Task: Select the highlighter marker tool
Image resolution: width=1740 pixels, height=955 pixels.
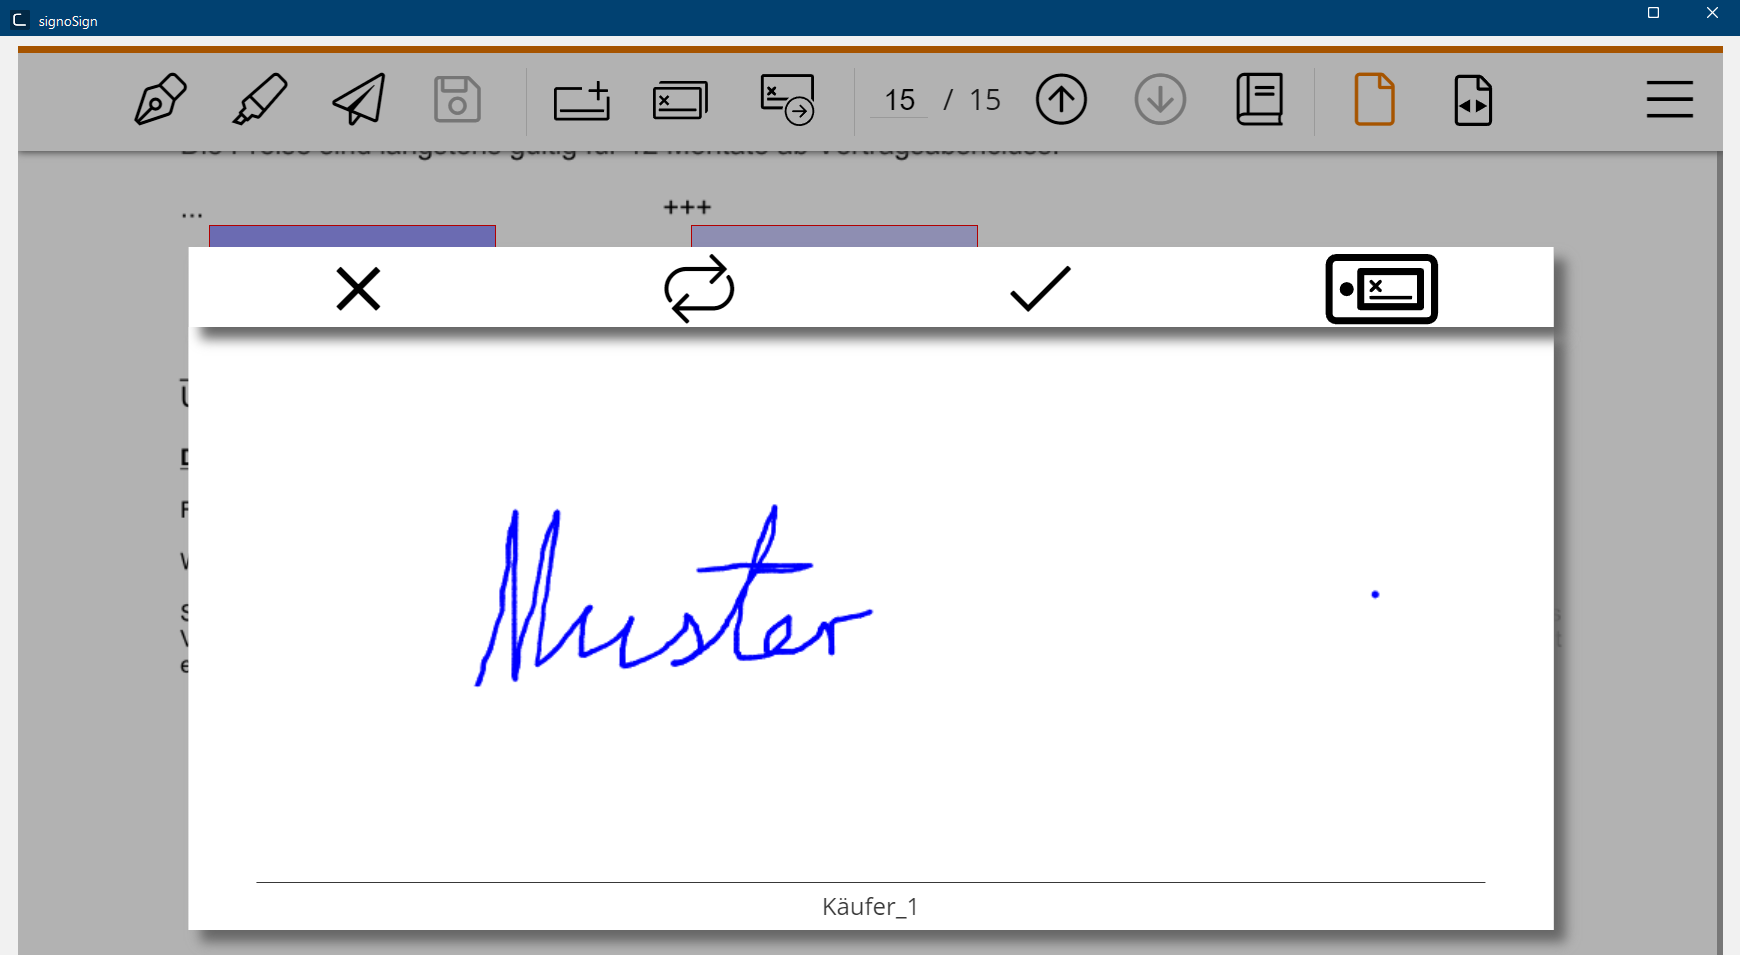Action: point(260,99)
